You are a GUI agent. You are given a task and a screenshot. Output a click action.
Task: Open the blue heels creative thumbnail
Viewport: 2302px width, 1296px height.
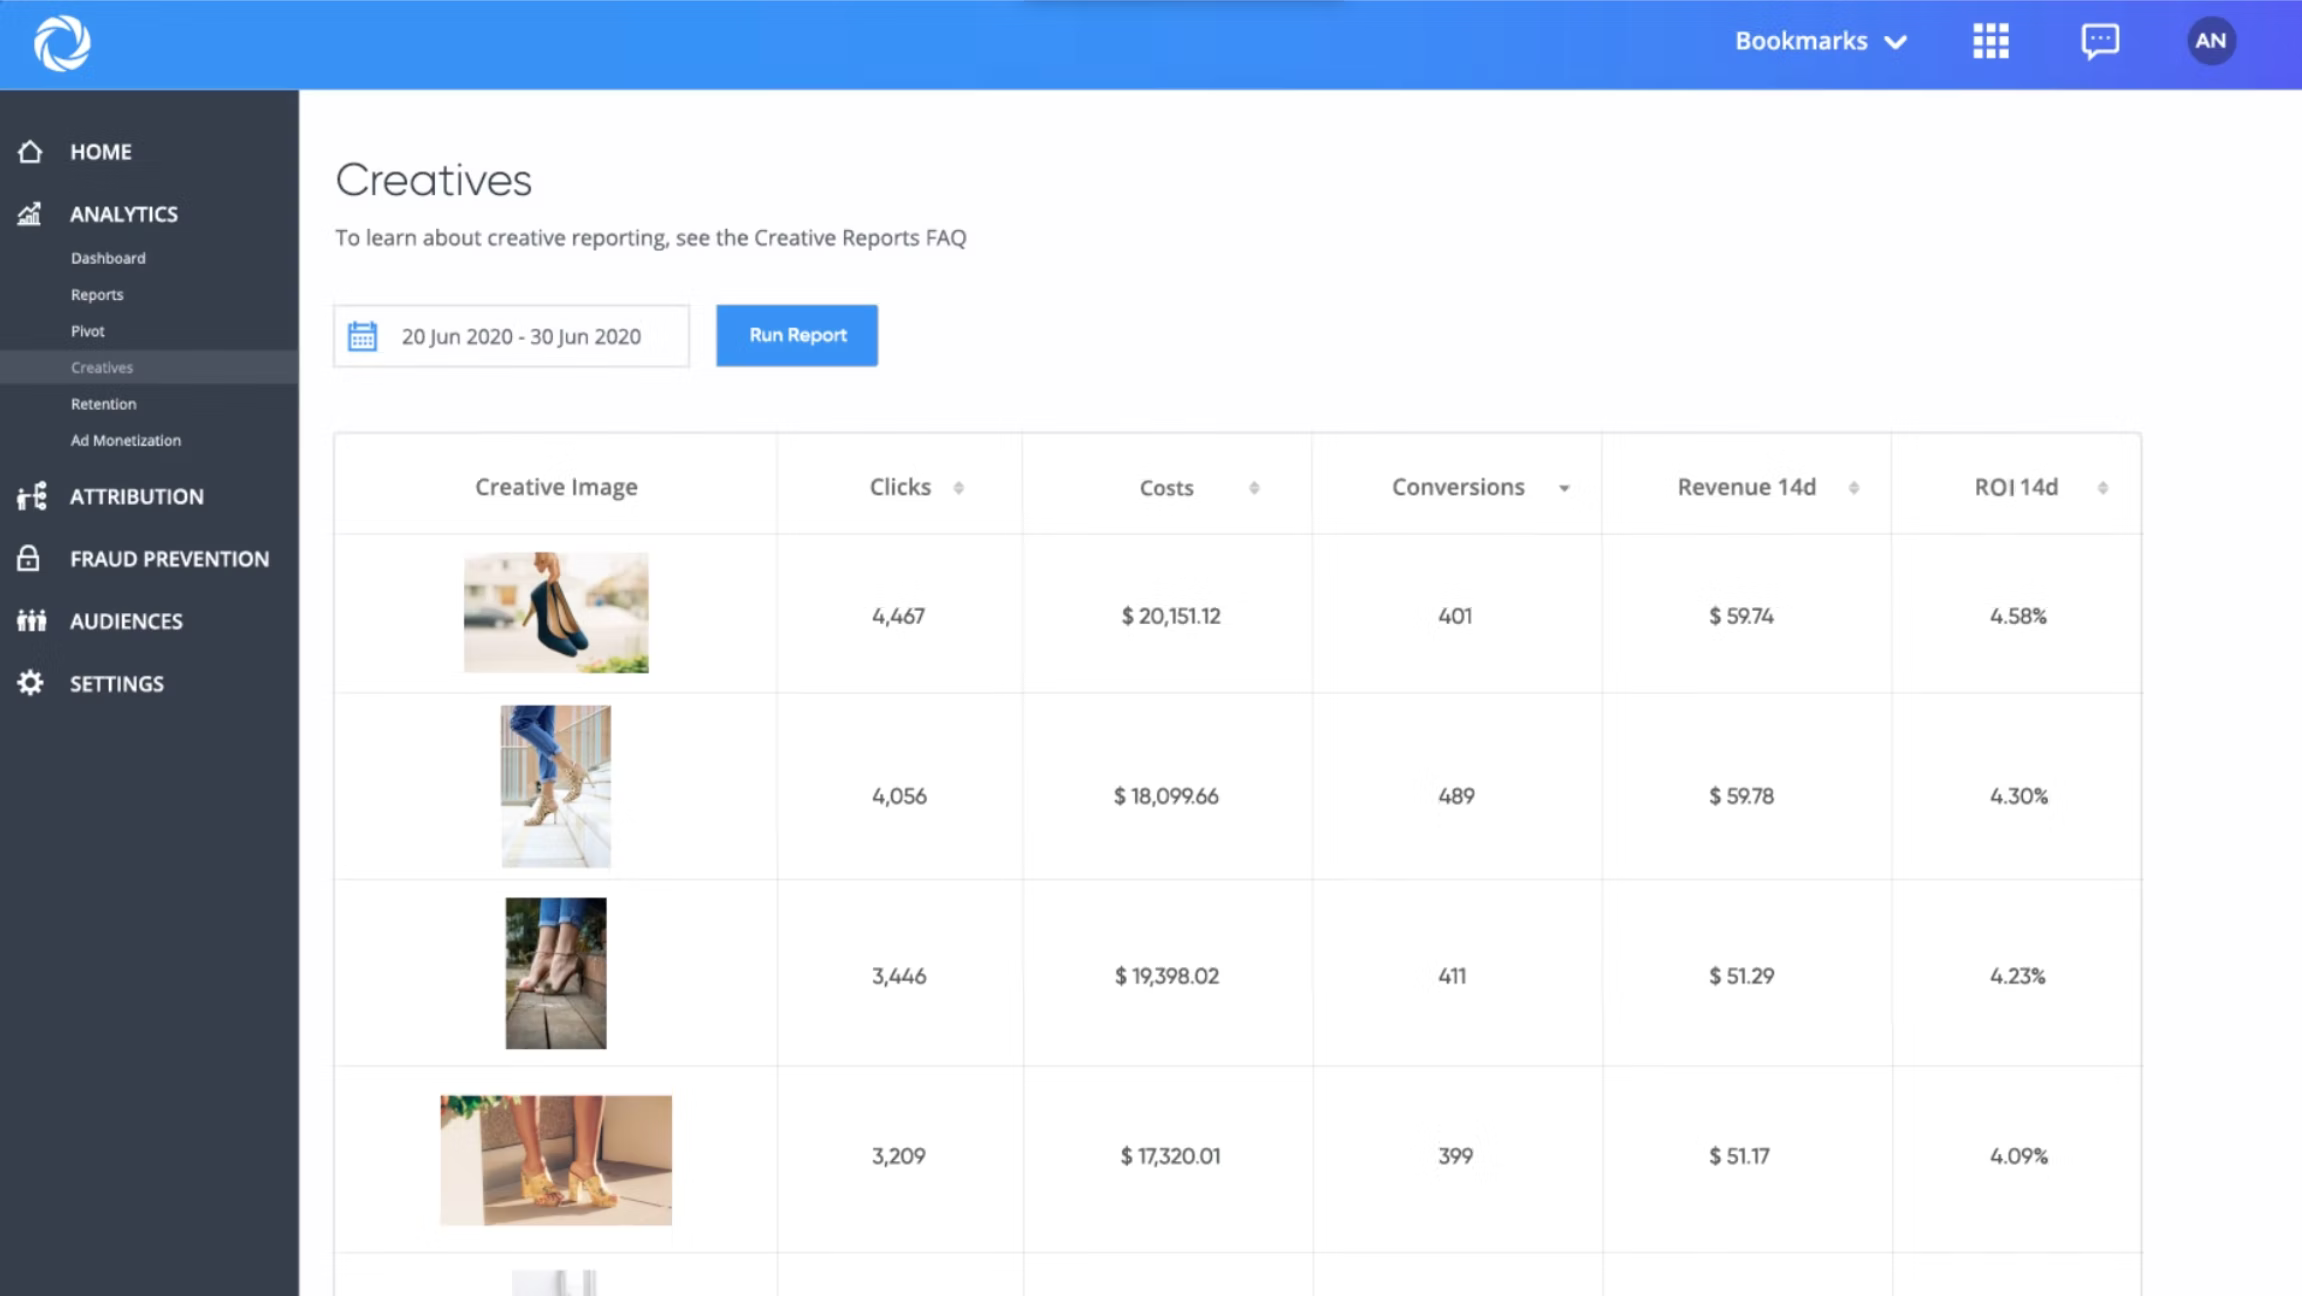(x=556, y=612)
